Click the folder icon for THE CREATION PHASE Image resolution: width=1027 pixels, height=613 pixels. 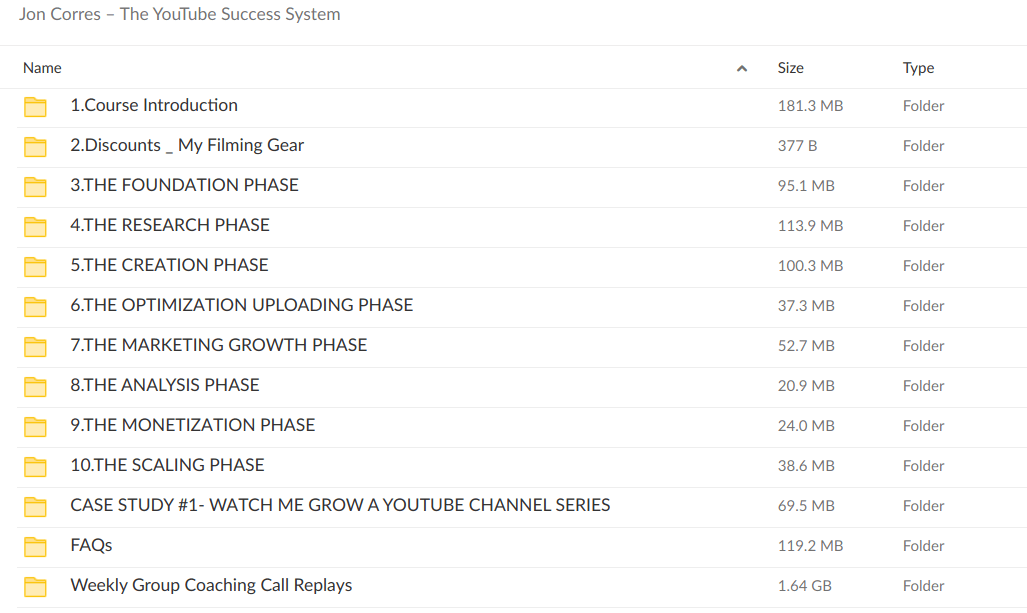(x=35, y=266)
